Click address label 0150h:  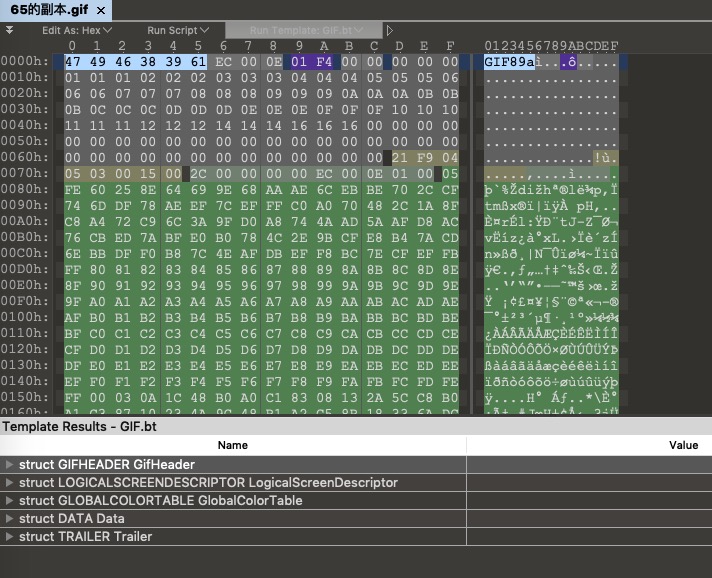pyautogui.click(x=25, y=398)
